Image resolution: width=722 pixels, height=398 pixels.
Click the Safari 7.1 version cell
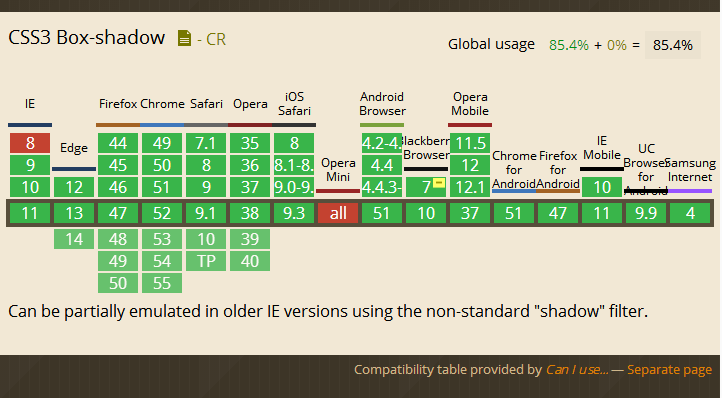[206, 143]
